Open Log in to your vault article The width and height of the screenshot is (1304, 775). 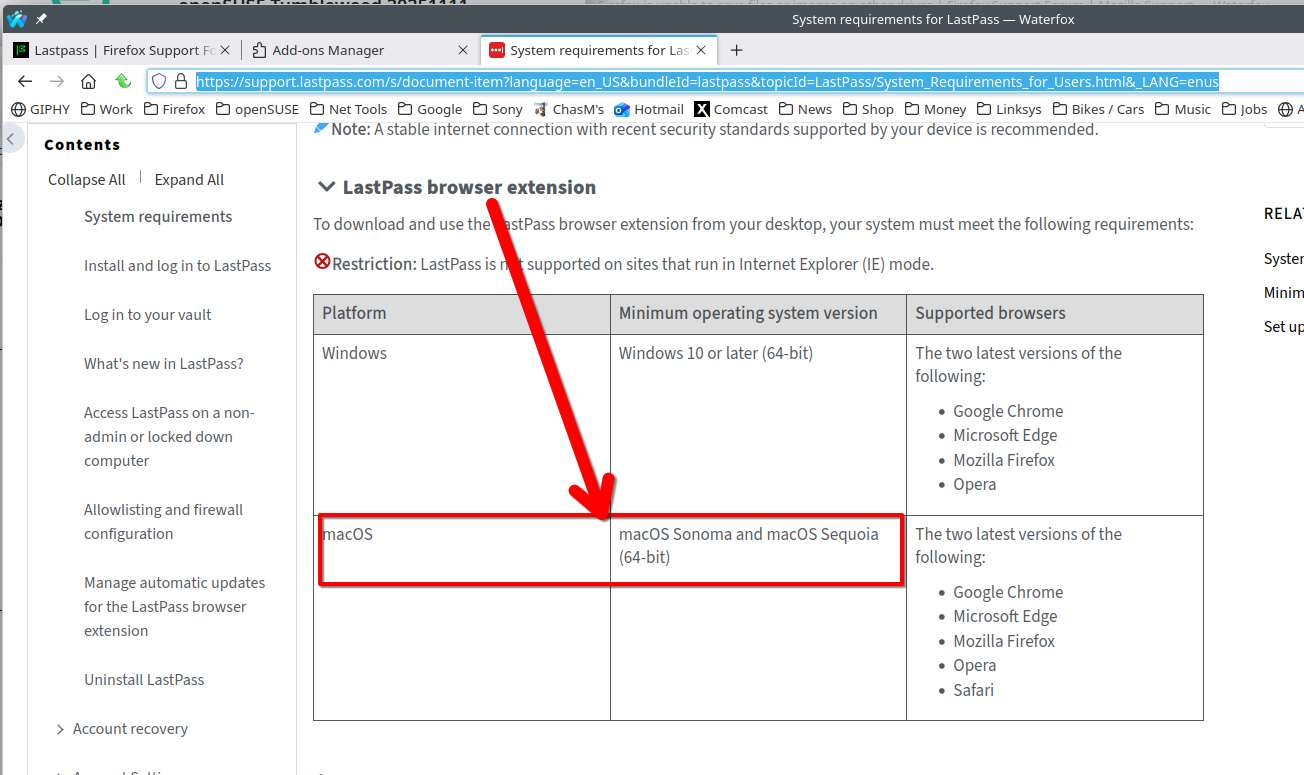148,315
